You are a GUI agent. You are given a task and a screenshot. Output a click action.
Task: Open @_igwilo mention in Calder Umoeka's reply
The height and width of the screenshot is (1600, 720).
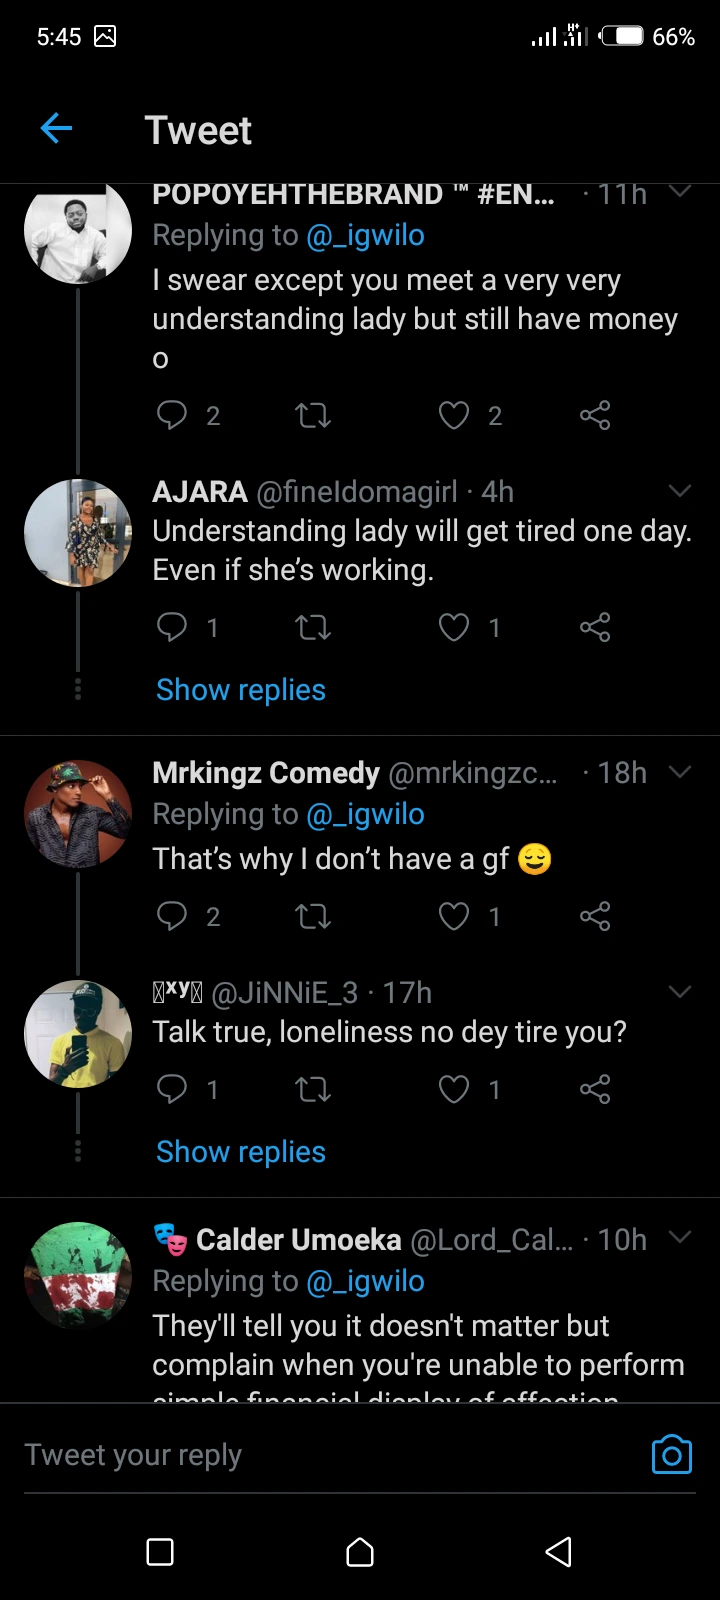(365, 1281)
